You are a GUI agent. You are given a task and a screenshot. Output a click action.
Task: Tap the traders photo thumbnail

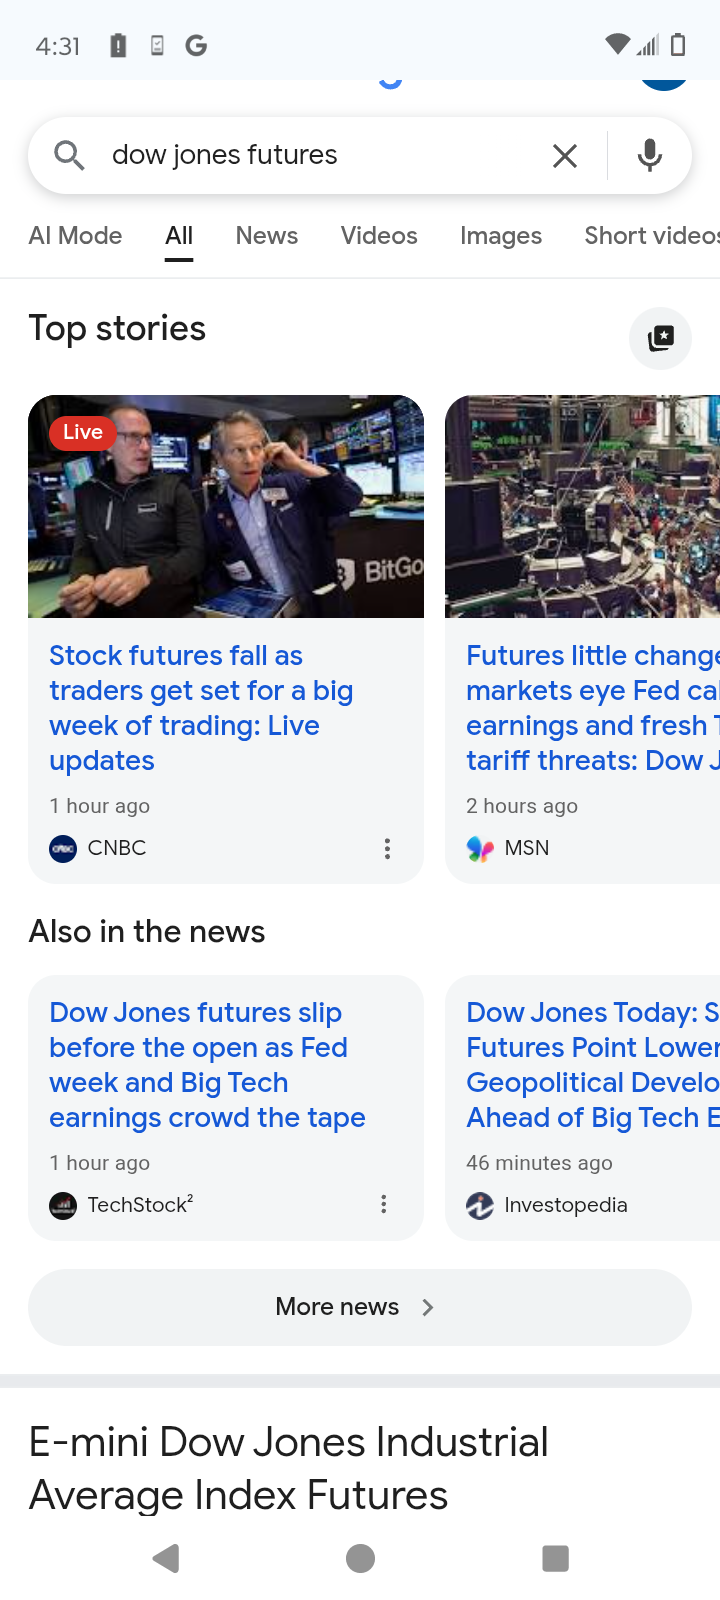point(226,506)
